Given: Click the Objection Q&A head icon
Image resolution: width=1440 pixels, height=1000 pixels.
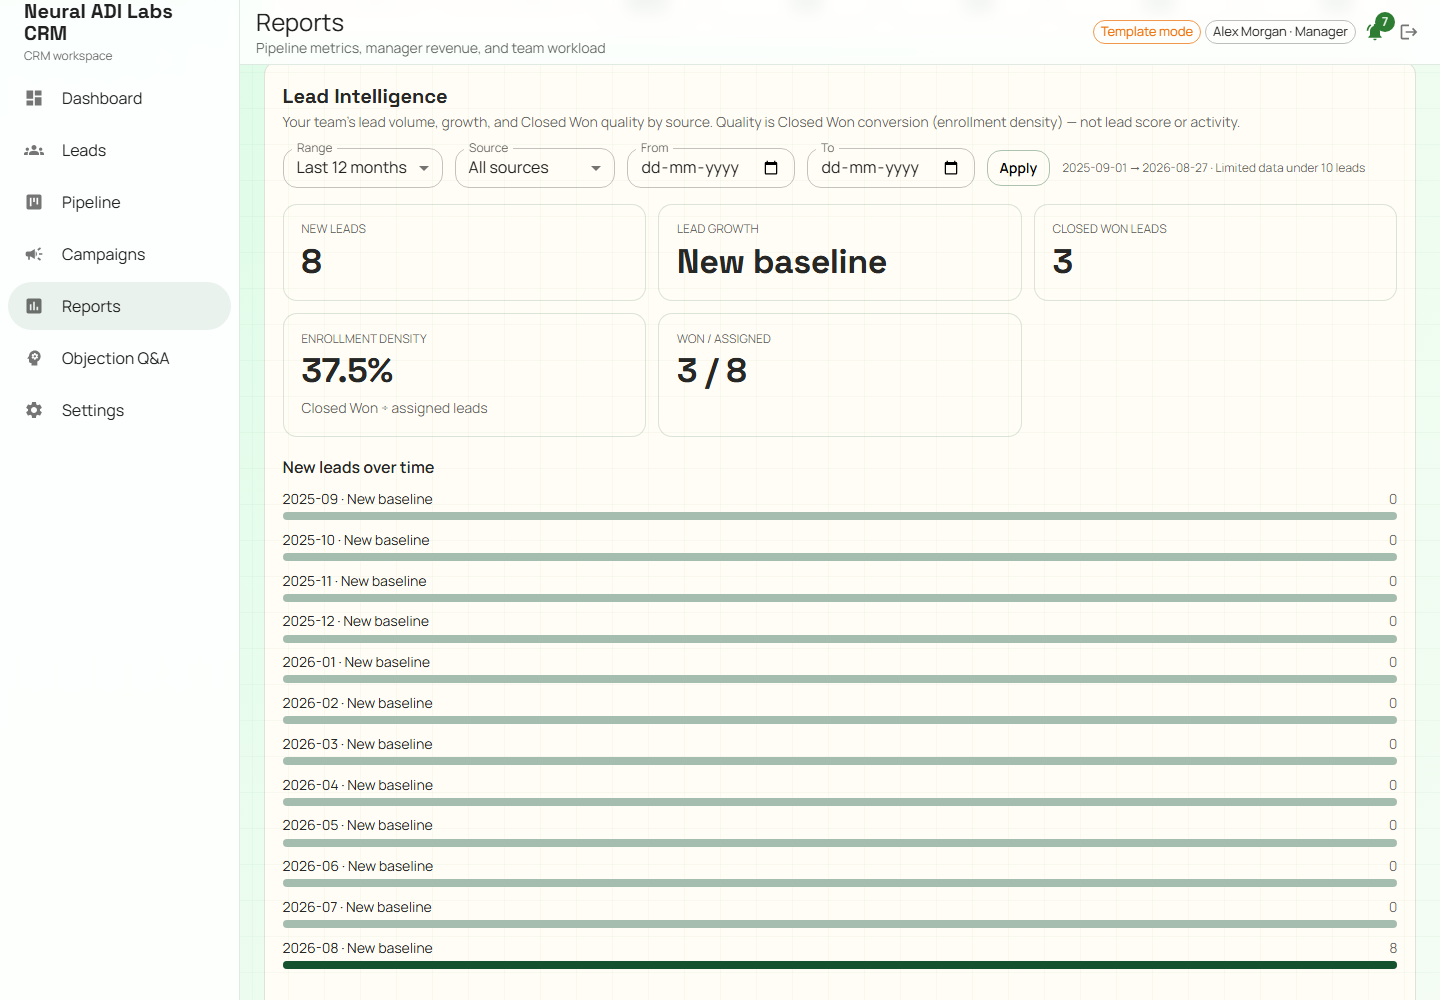Looking at the screenshot, I should pyautogui.click(x=34, y=358).
